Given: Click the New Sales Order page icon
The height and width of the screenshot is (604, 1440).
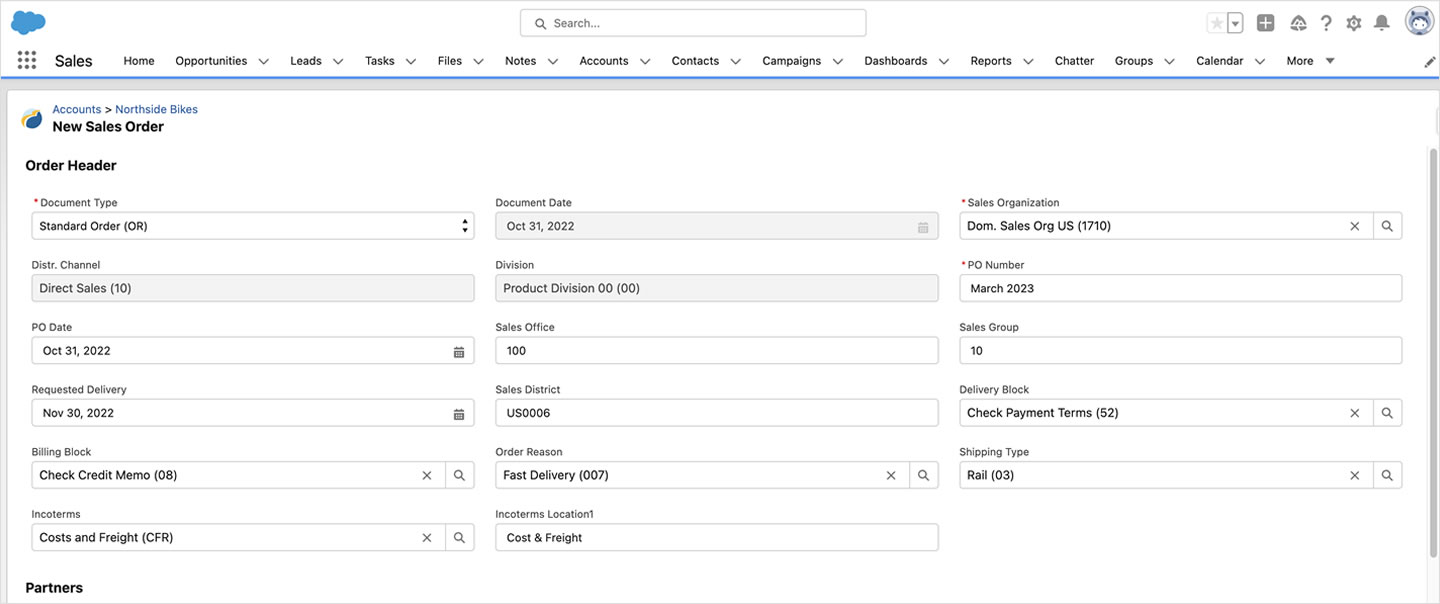Looking at the screenshot, I should coord(32,118).
